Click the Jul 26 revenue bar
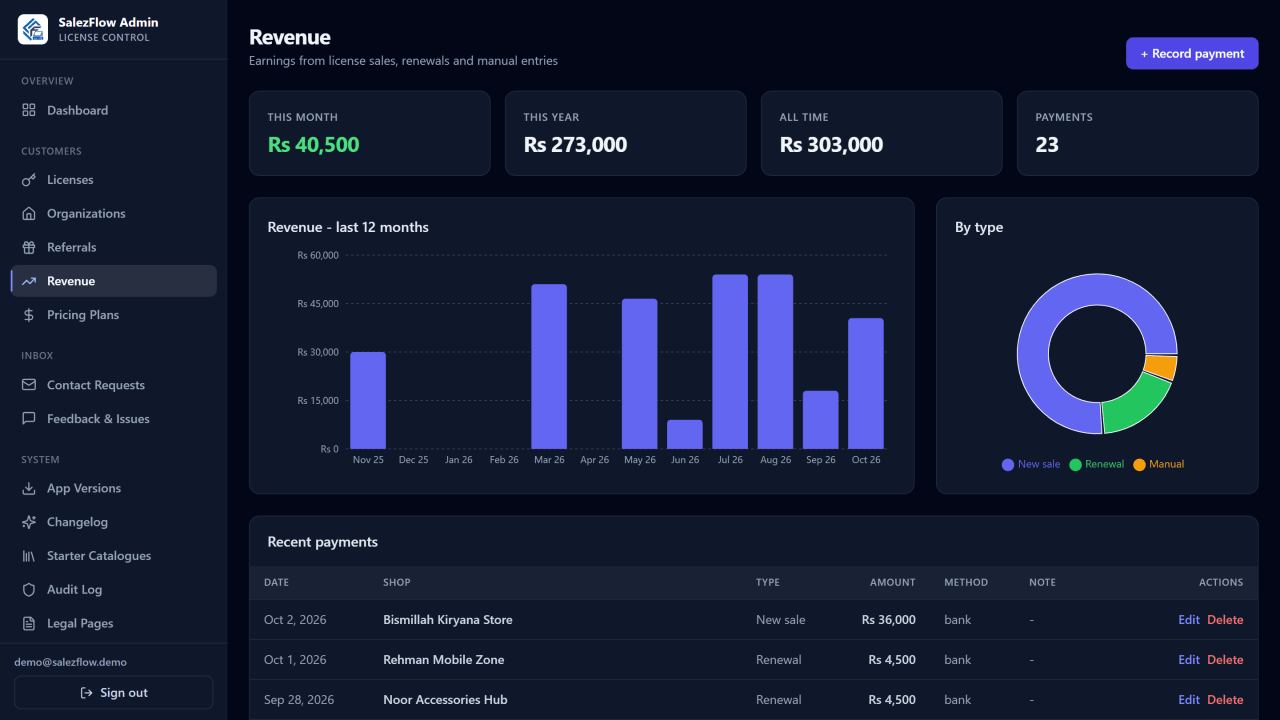This screenshot has width=1280, height=720. pos(730,362)
